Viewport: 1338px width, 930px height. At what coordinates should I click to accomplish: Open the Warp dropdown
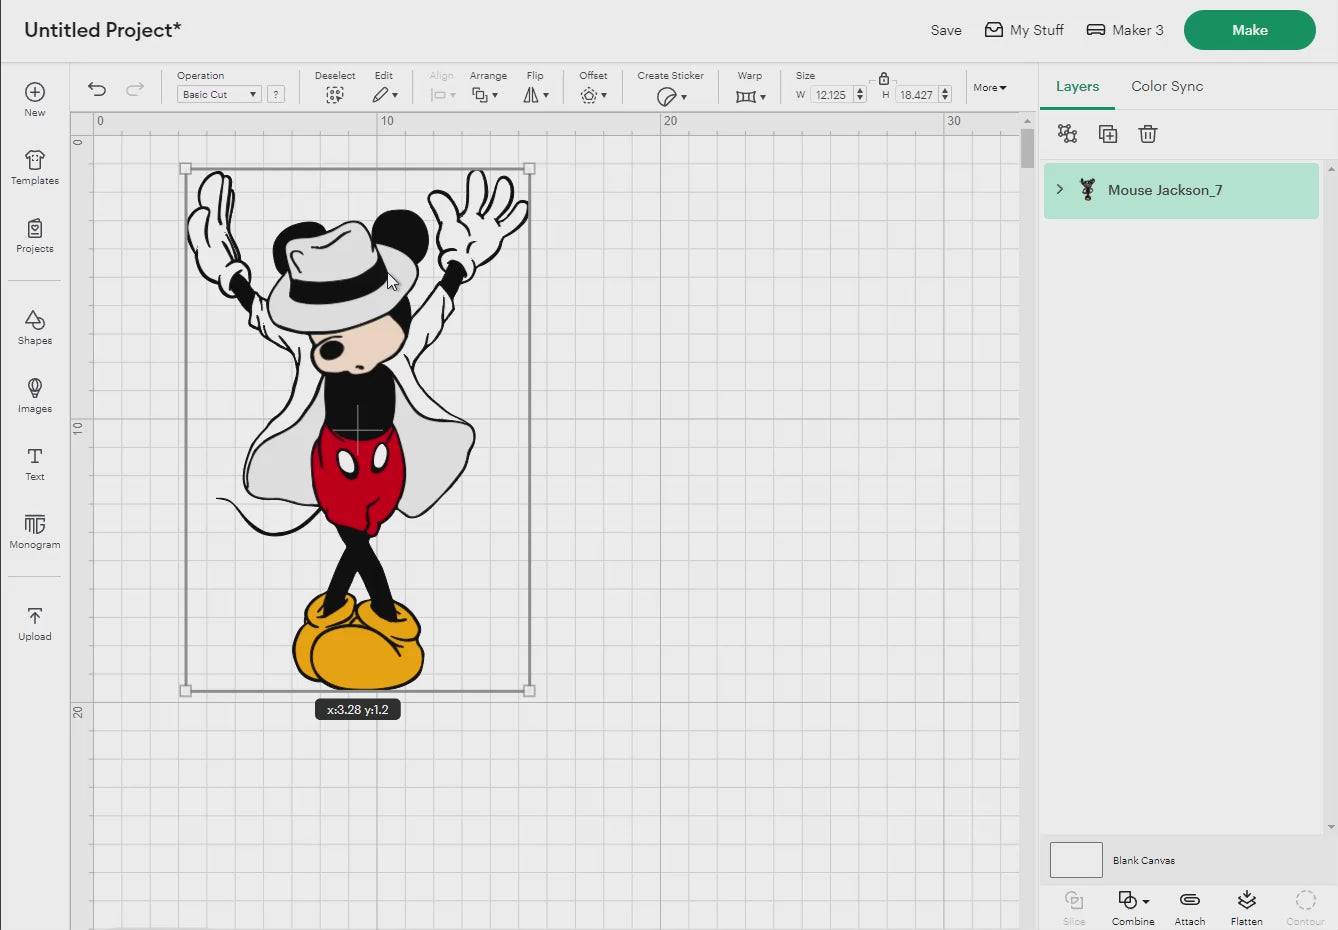coord(750,96)
